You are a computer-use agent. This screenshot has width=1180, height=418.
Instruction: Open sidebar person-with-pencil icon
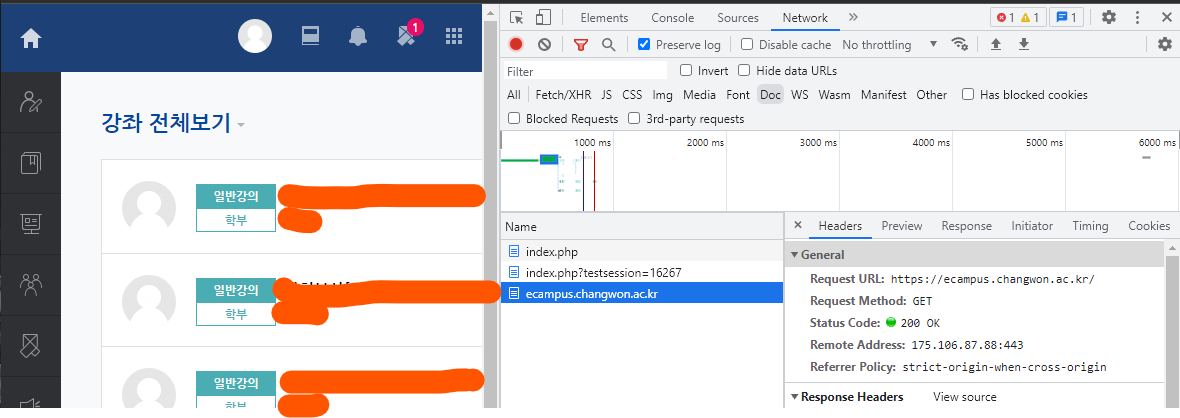point(31,102)
